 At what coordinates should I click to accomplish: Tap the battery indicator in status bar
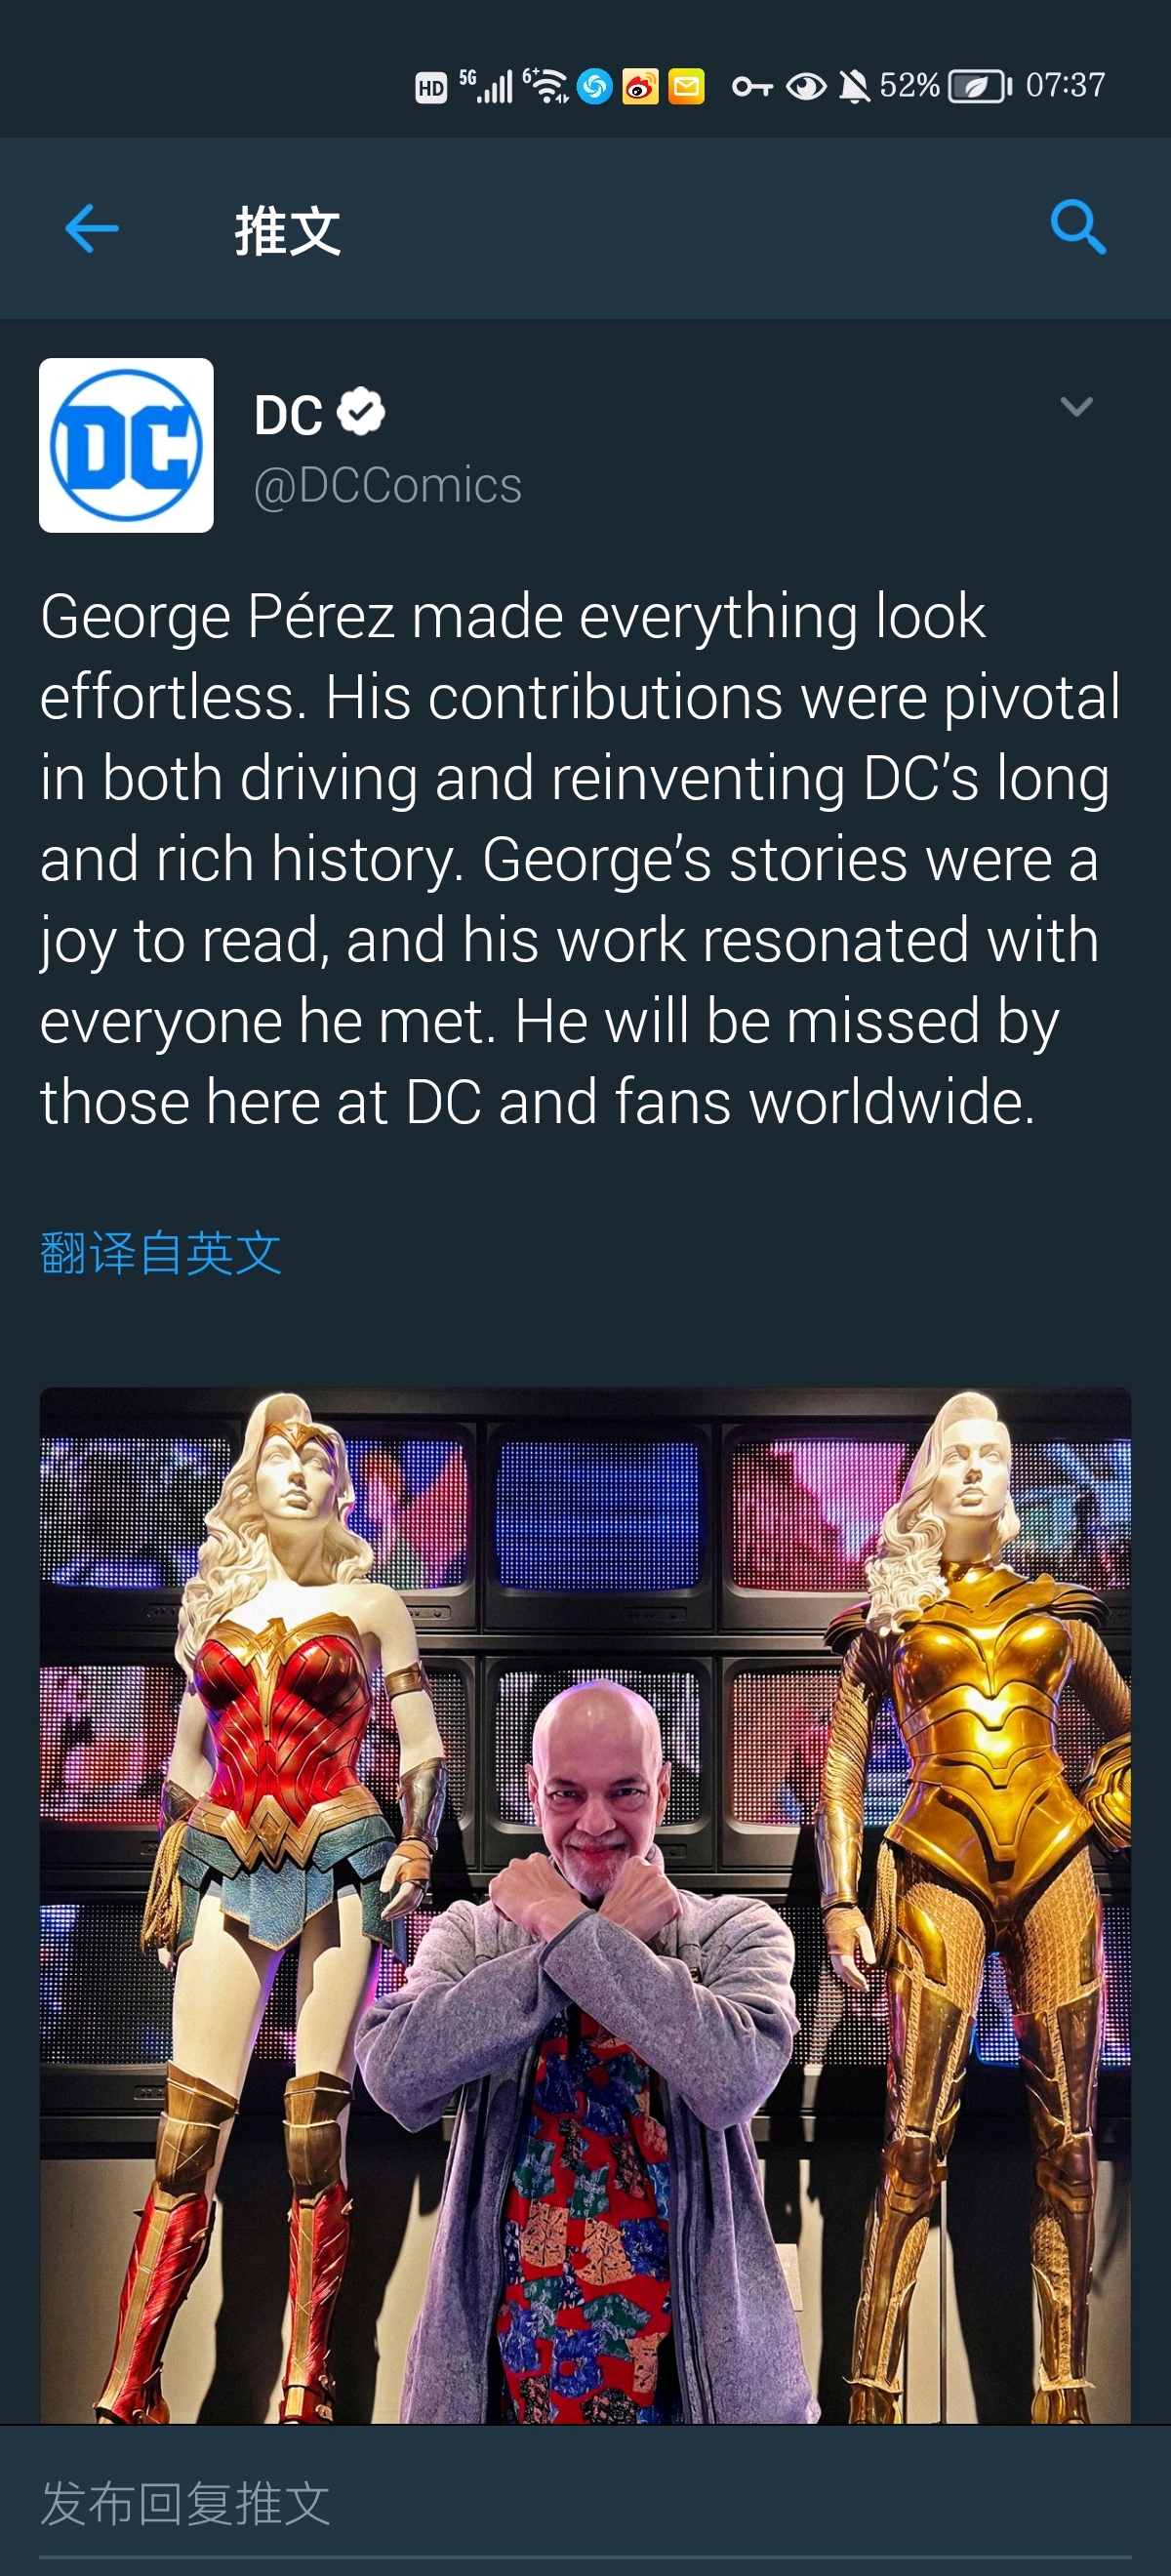980,87
